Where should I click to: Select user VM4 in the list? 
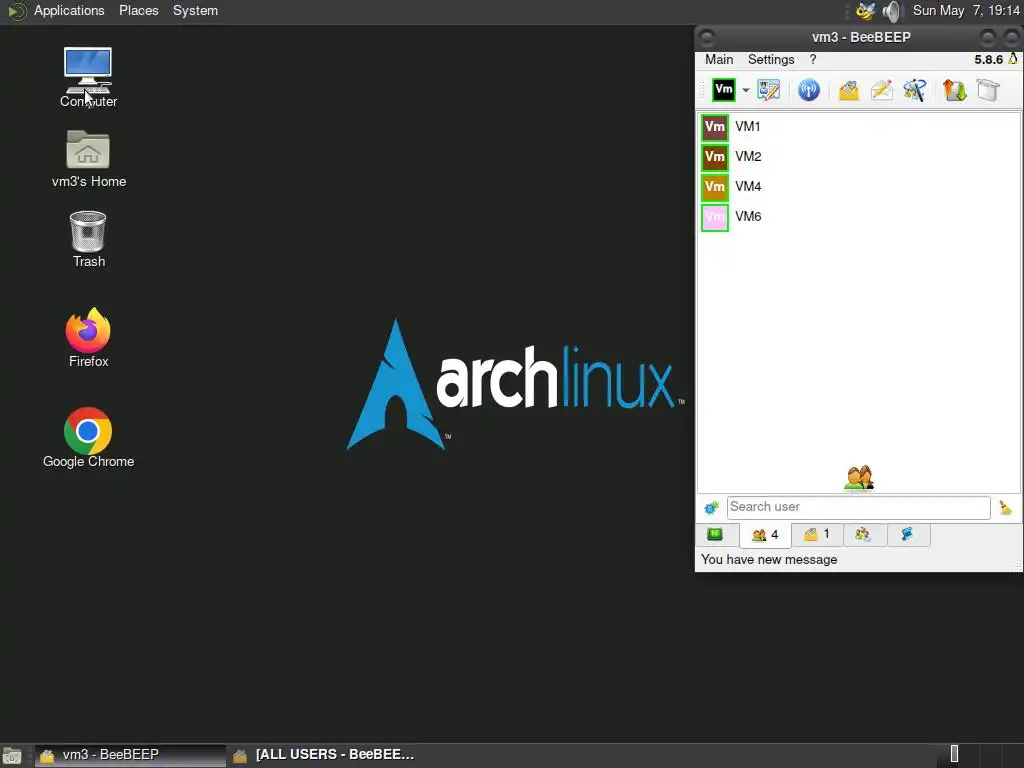point(859,187)
